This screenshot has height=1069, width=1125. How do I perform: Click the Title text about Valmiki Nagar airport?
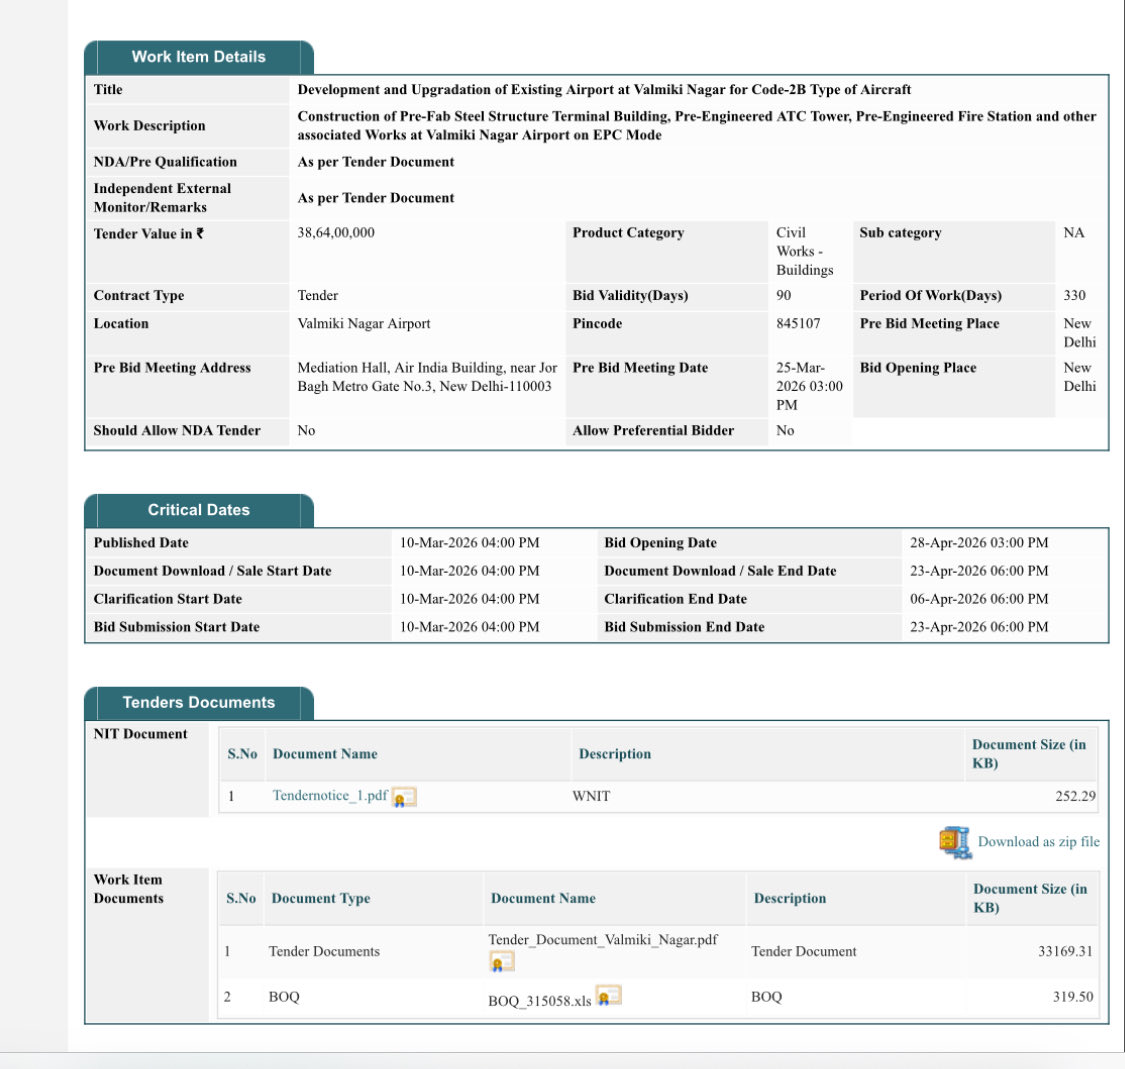point(604,90)
